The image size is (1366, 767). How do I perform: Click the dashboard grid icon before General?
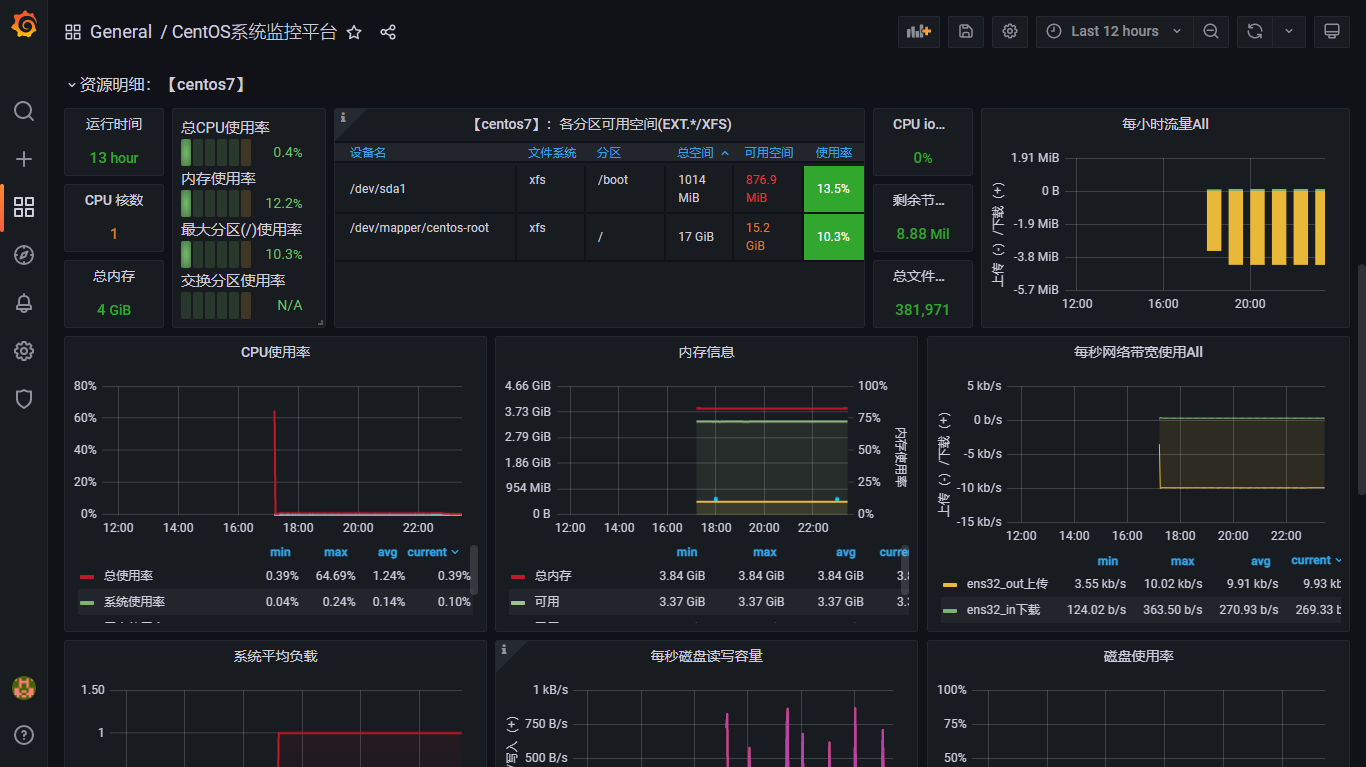[73, 32]
